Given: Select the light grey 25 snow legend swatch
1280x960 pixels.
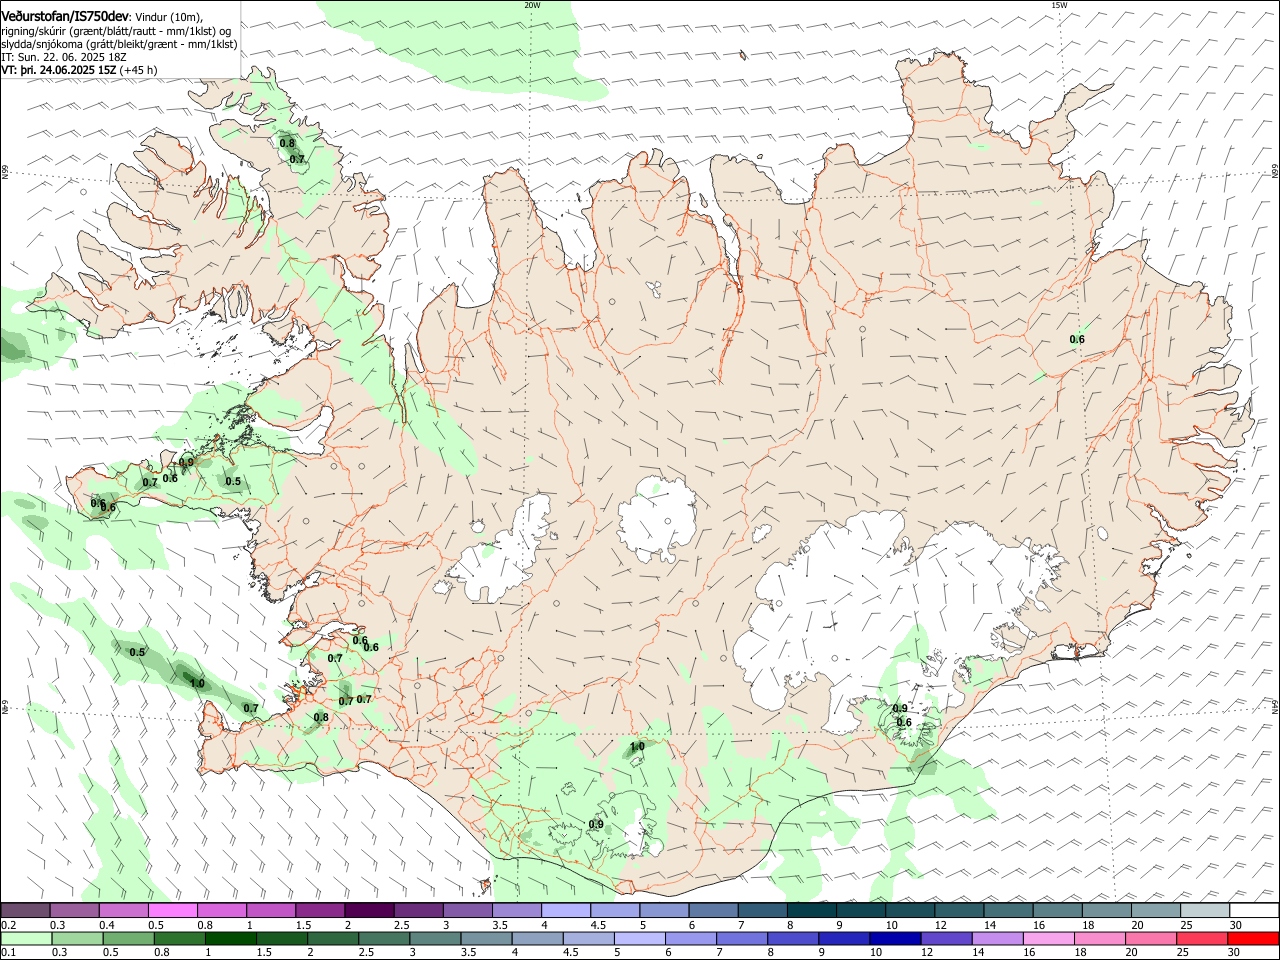Looking at the screenshot, I should pyautogui.click(x=1205, y=910).
